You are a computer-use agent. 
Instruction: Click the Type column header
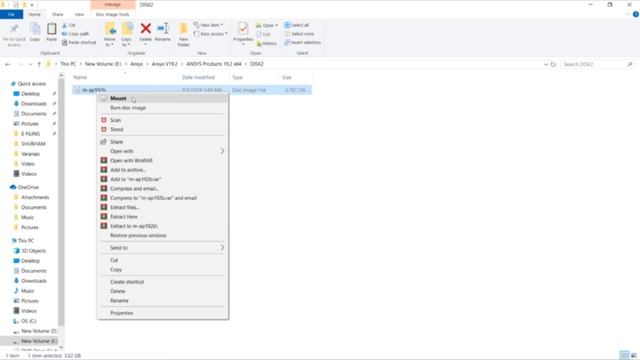(237, 77)
